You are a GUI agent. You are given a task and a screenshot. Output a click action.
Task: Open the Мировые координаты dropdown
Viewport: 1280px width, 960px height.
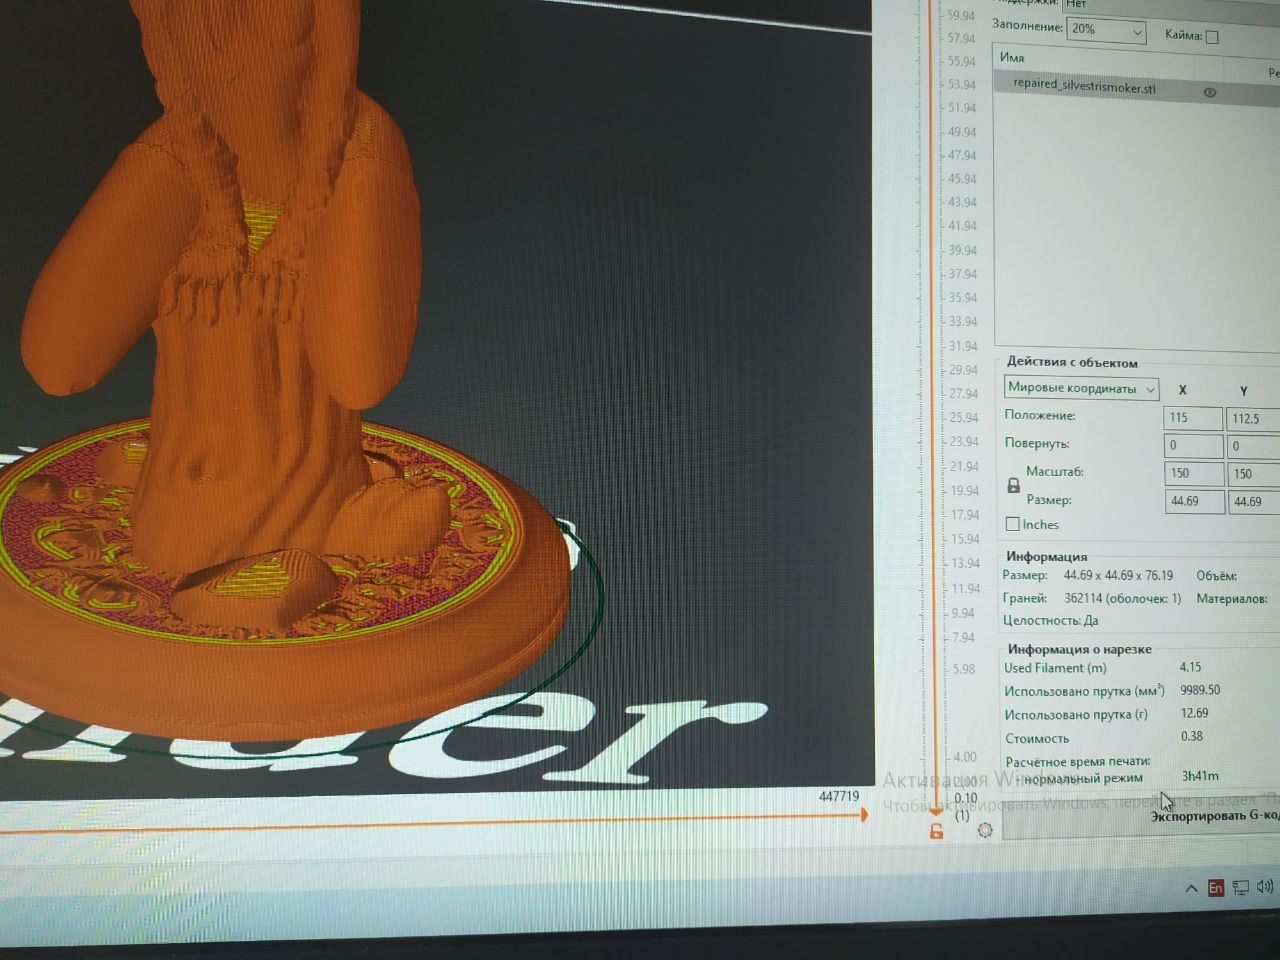pyautogui.click(x=1082, y=388)
